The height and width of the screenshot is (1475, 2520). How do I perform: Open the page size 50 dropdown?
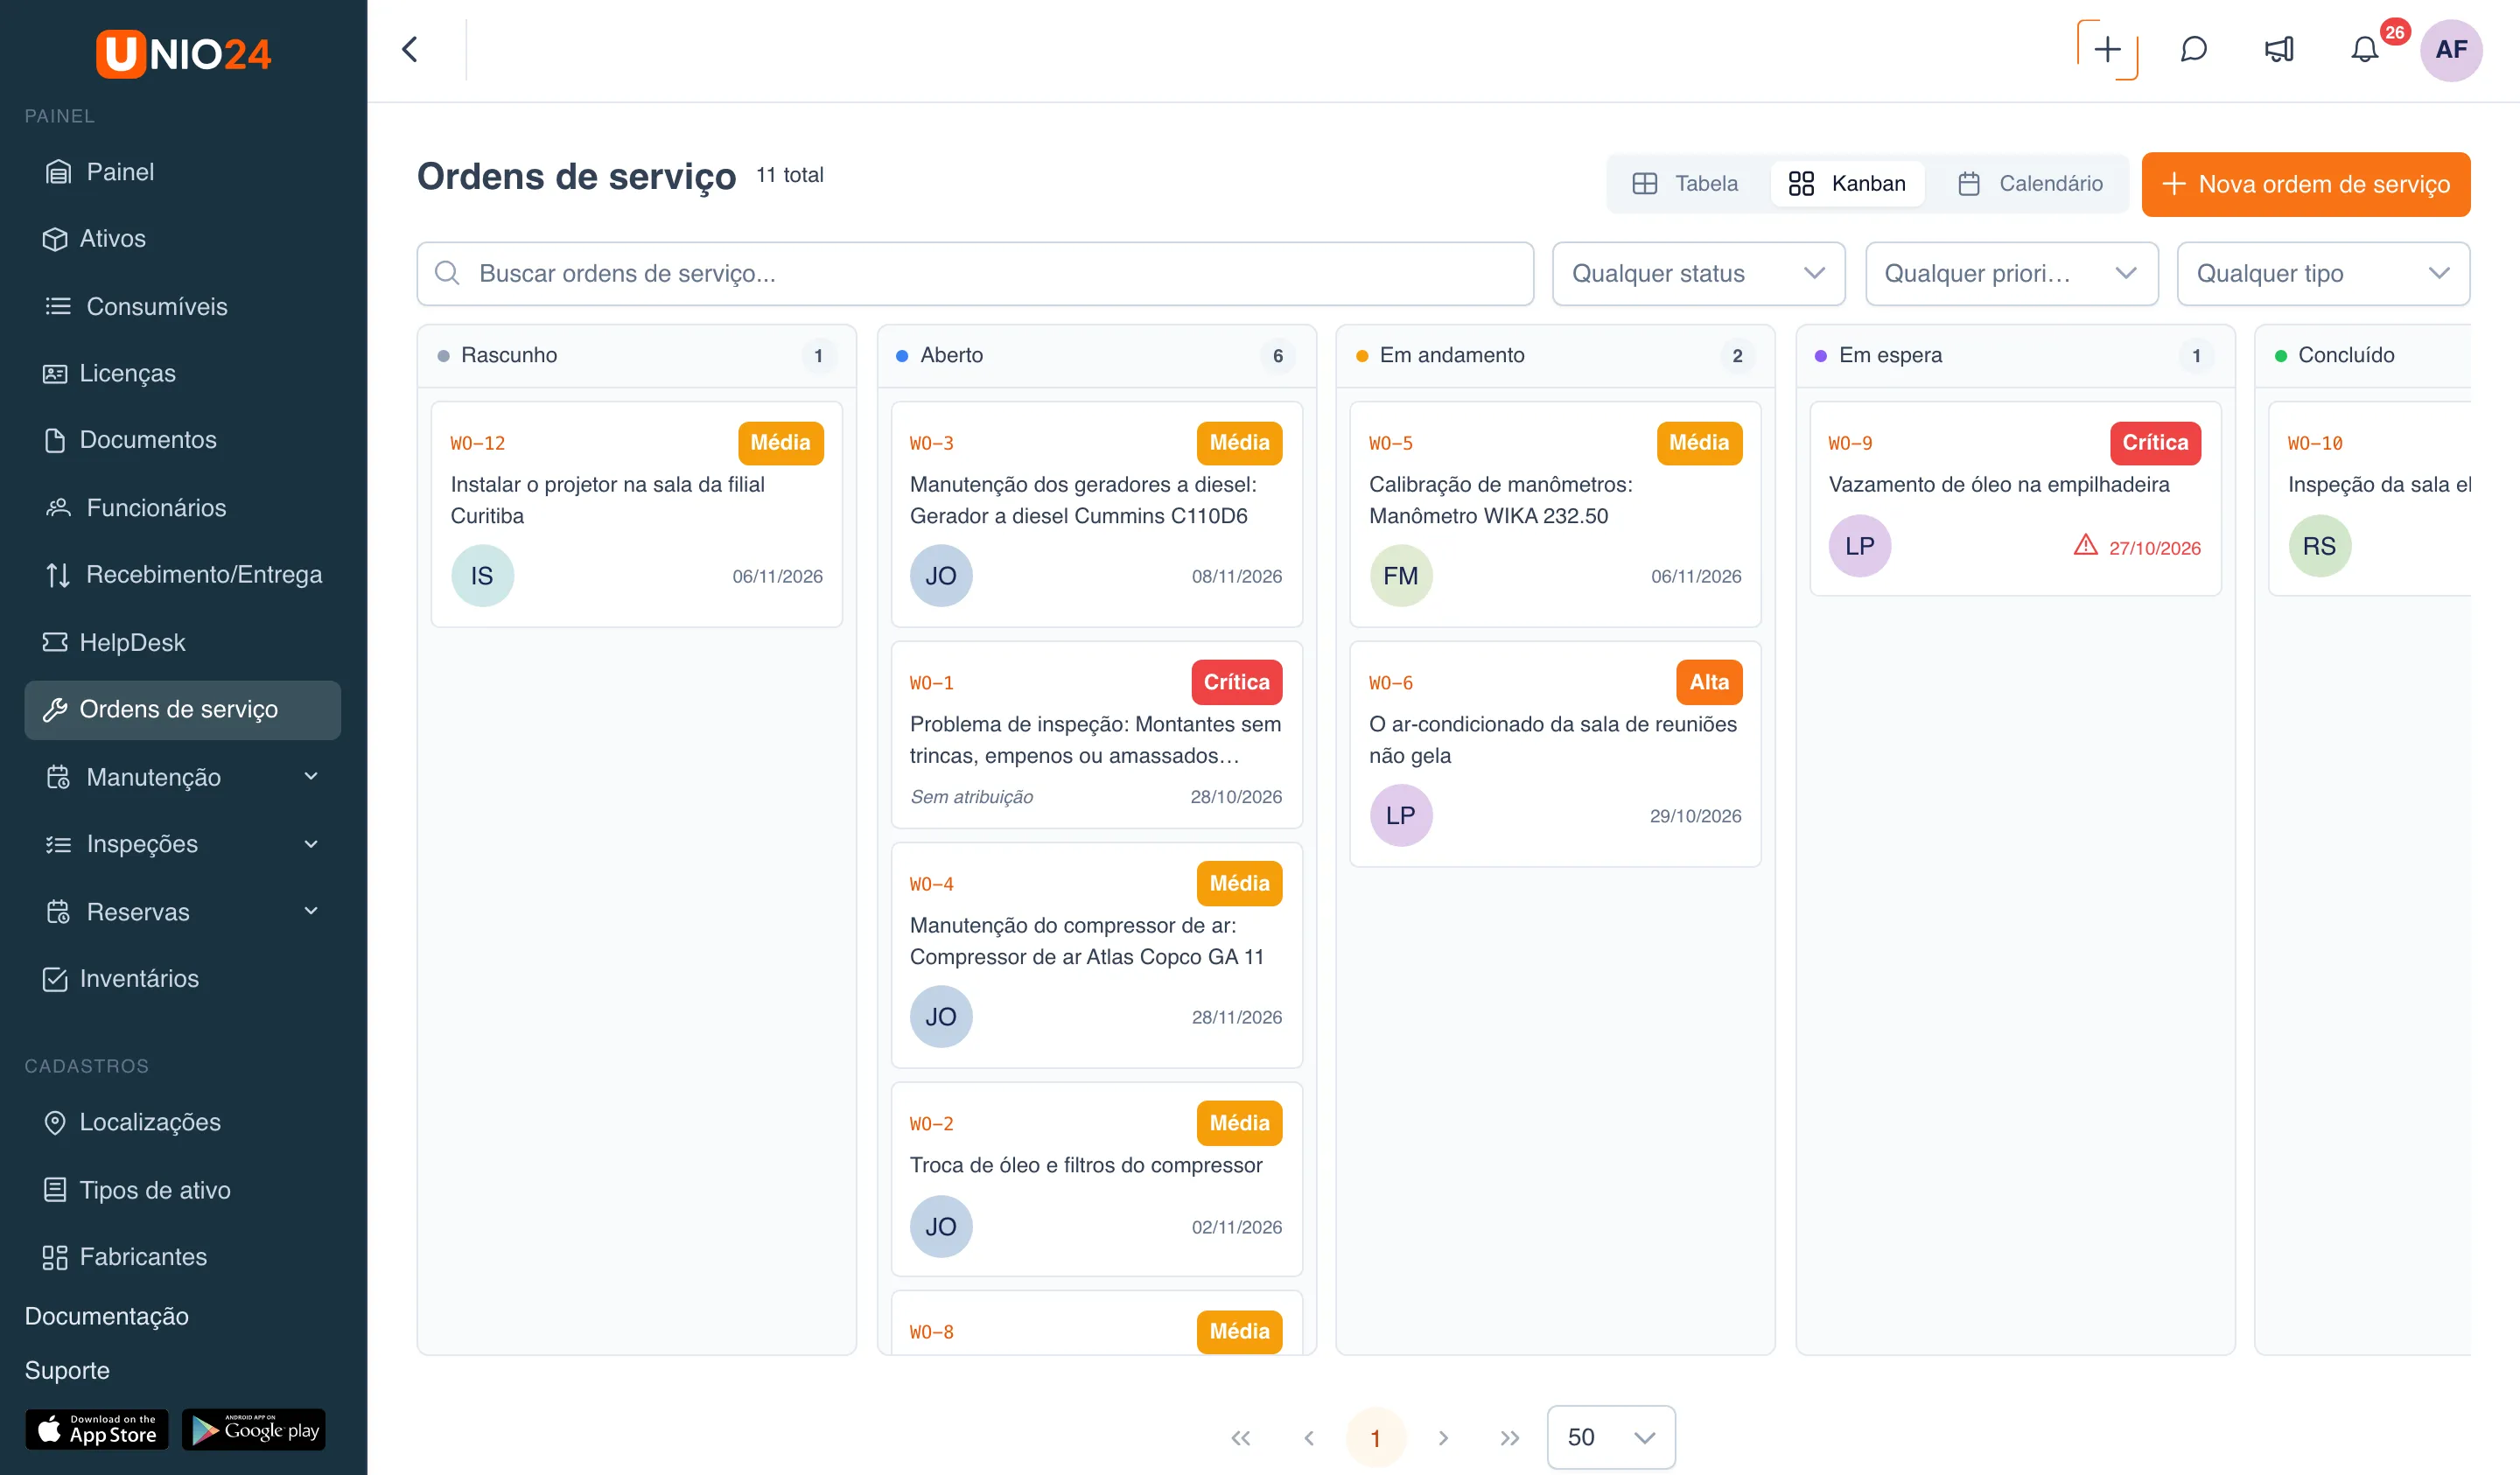[1611, 1437]
